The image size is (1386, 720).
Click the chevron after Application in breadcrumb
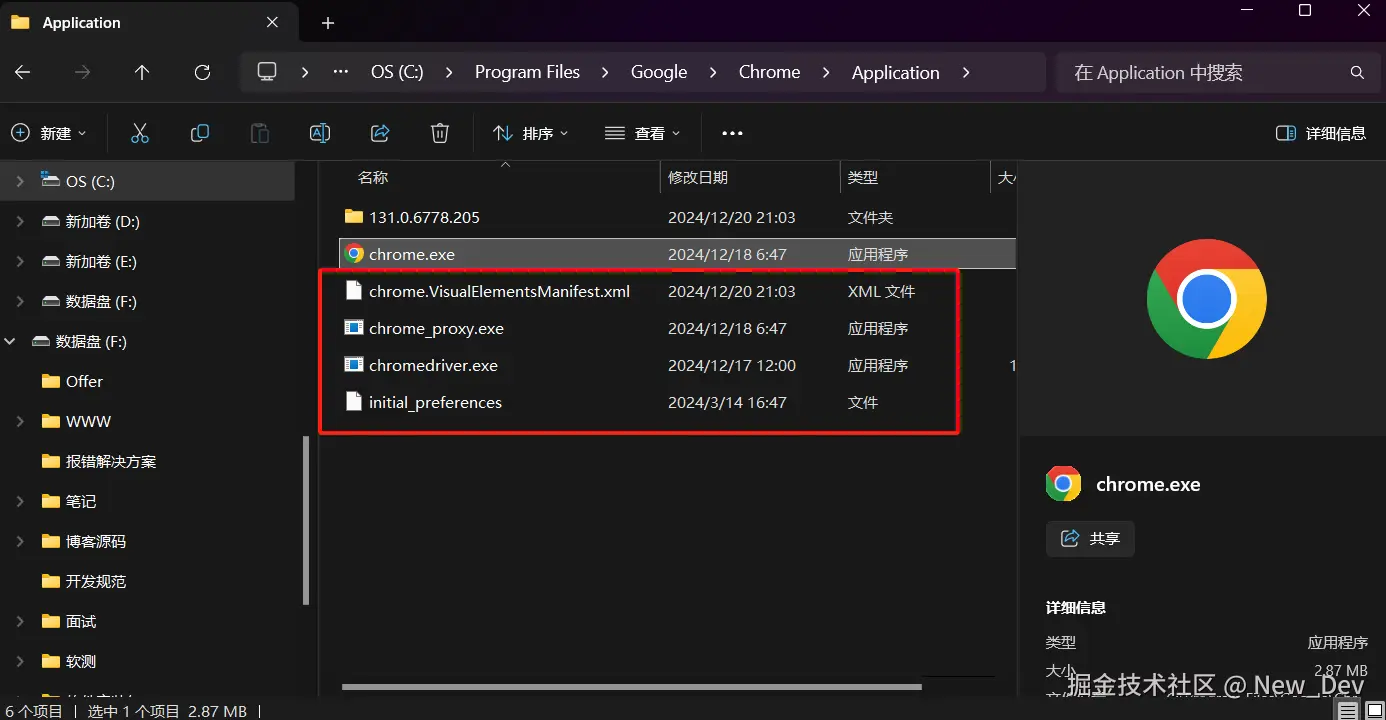point(966,72)
